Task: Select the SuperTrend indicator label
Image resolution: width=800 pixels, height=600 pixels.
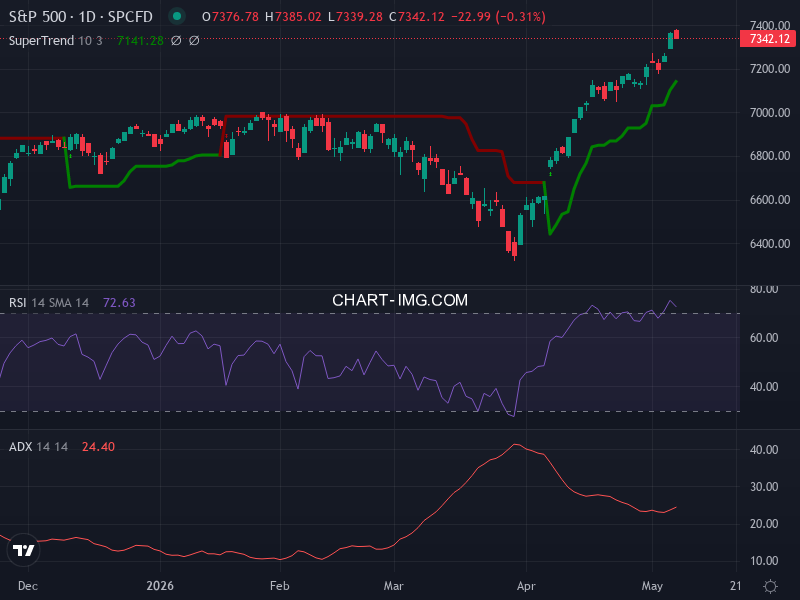Action: coord(41,41)
